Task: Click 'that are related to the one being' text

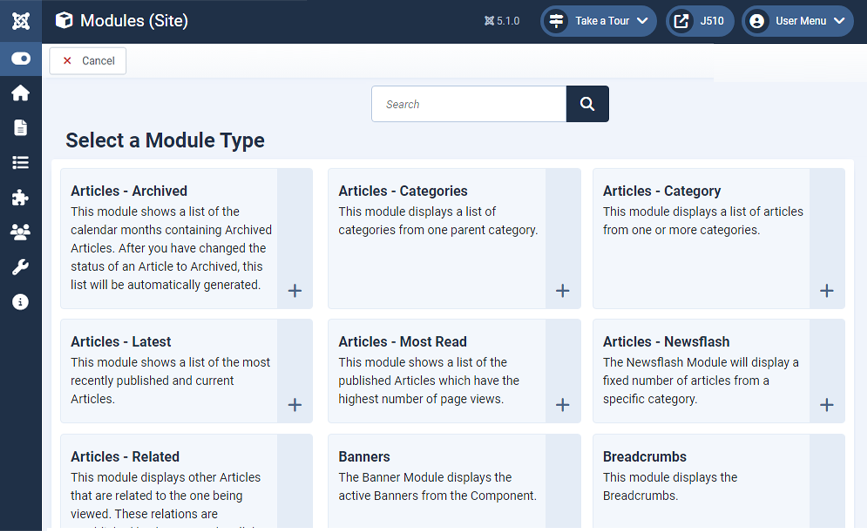Action: (156, 496)
